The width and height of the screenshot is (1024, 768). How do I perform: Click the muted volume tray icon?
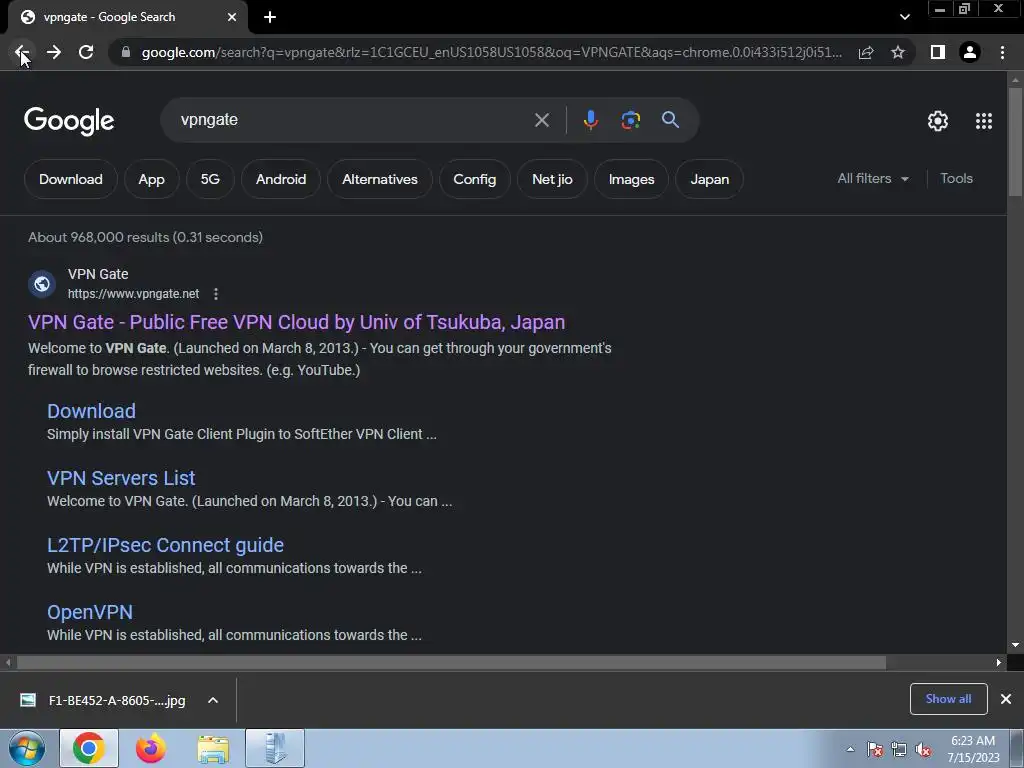tap(923, 750)
